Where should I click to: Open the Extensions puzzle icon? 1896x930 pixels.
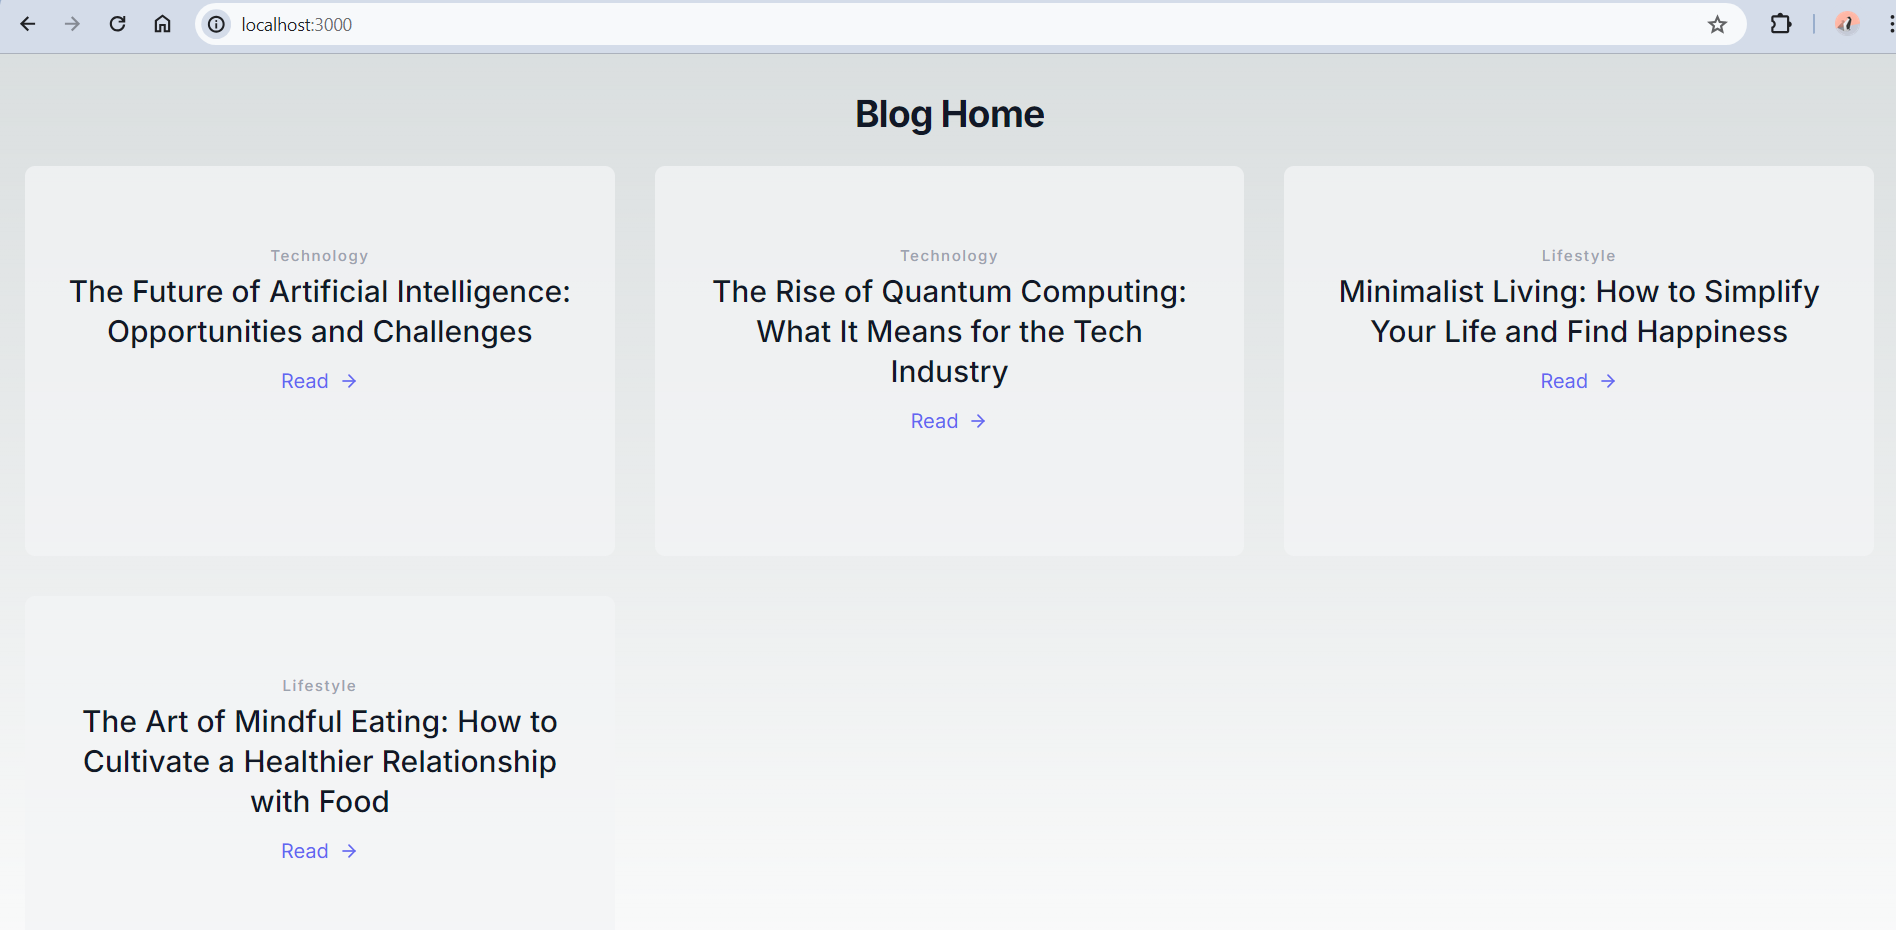tap(1781, 24)
